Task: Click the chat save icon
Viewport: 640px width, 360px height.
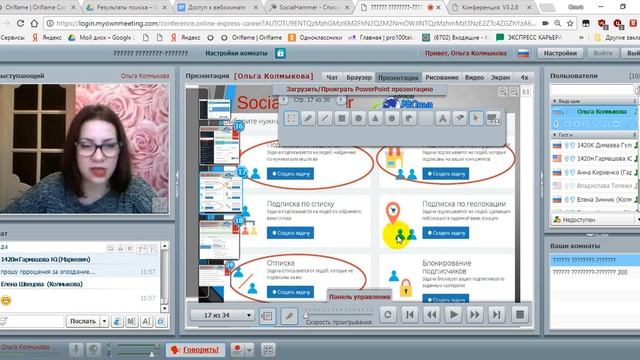Action: [x=161, y=322]
